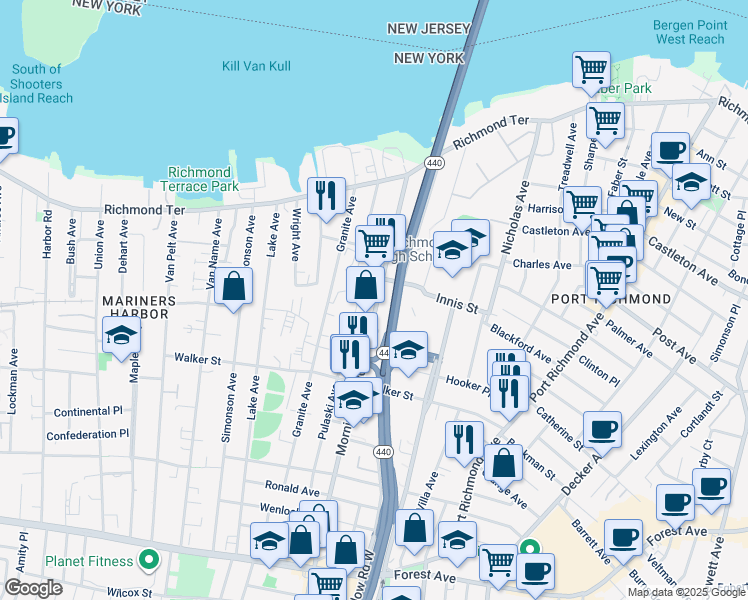The image size is (748, 600).
Task: Select the shopping bag marker on Port Richmond Ave
Action: (x=503, y=464)
